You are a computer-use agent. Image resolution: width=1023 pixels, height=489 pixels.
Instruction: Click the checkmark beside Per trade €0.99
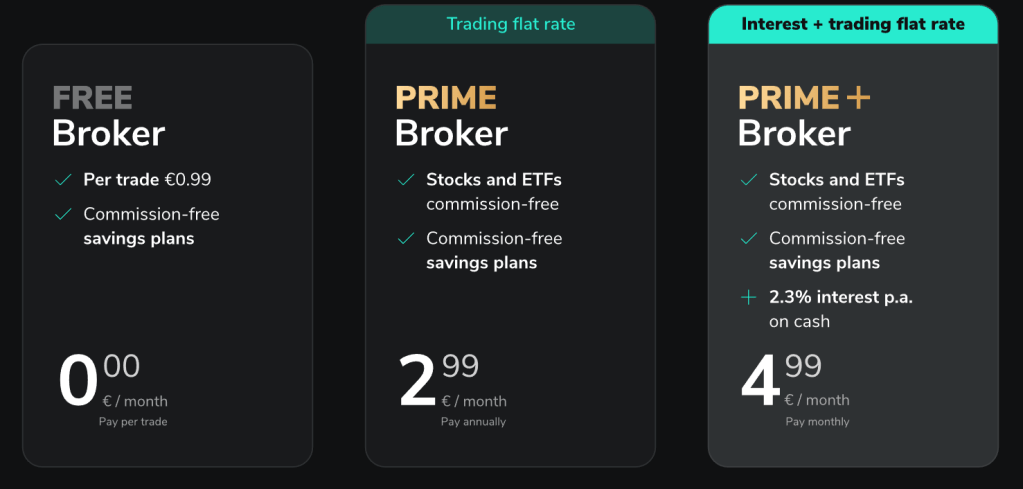coord(63,179)
